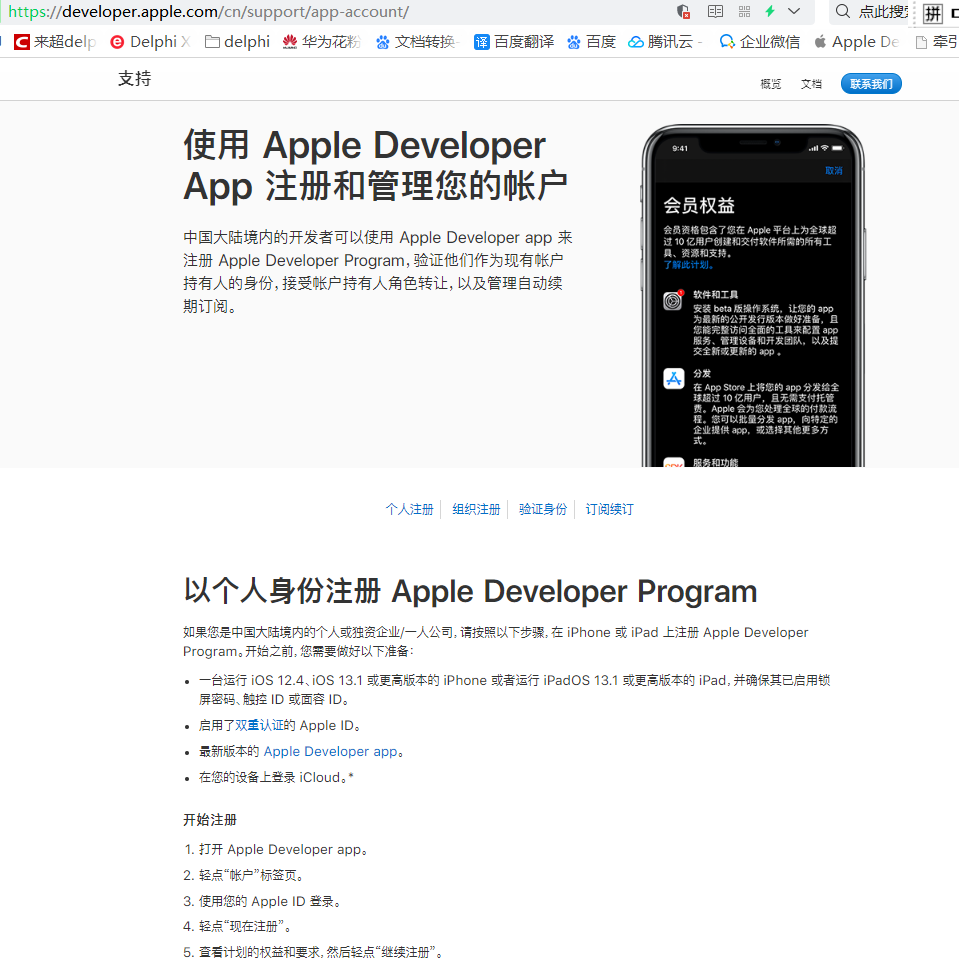
Task: Select the 文档 navigation item
Action: (x=811, y=84)
